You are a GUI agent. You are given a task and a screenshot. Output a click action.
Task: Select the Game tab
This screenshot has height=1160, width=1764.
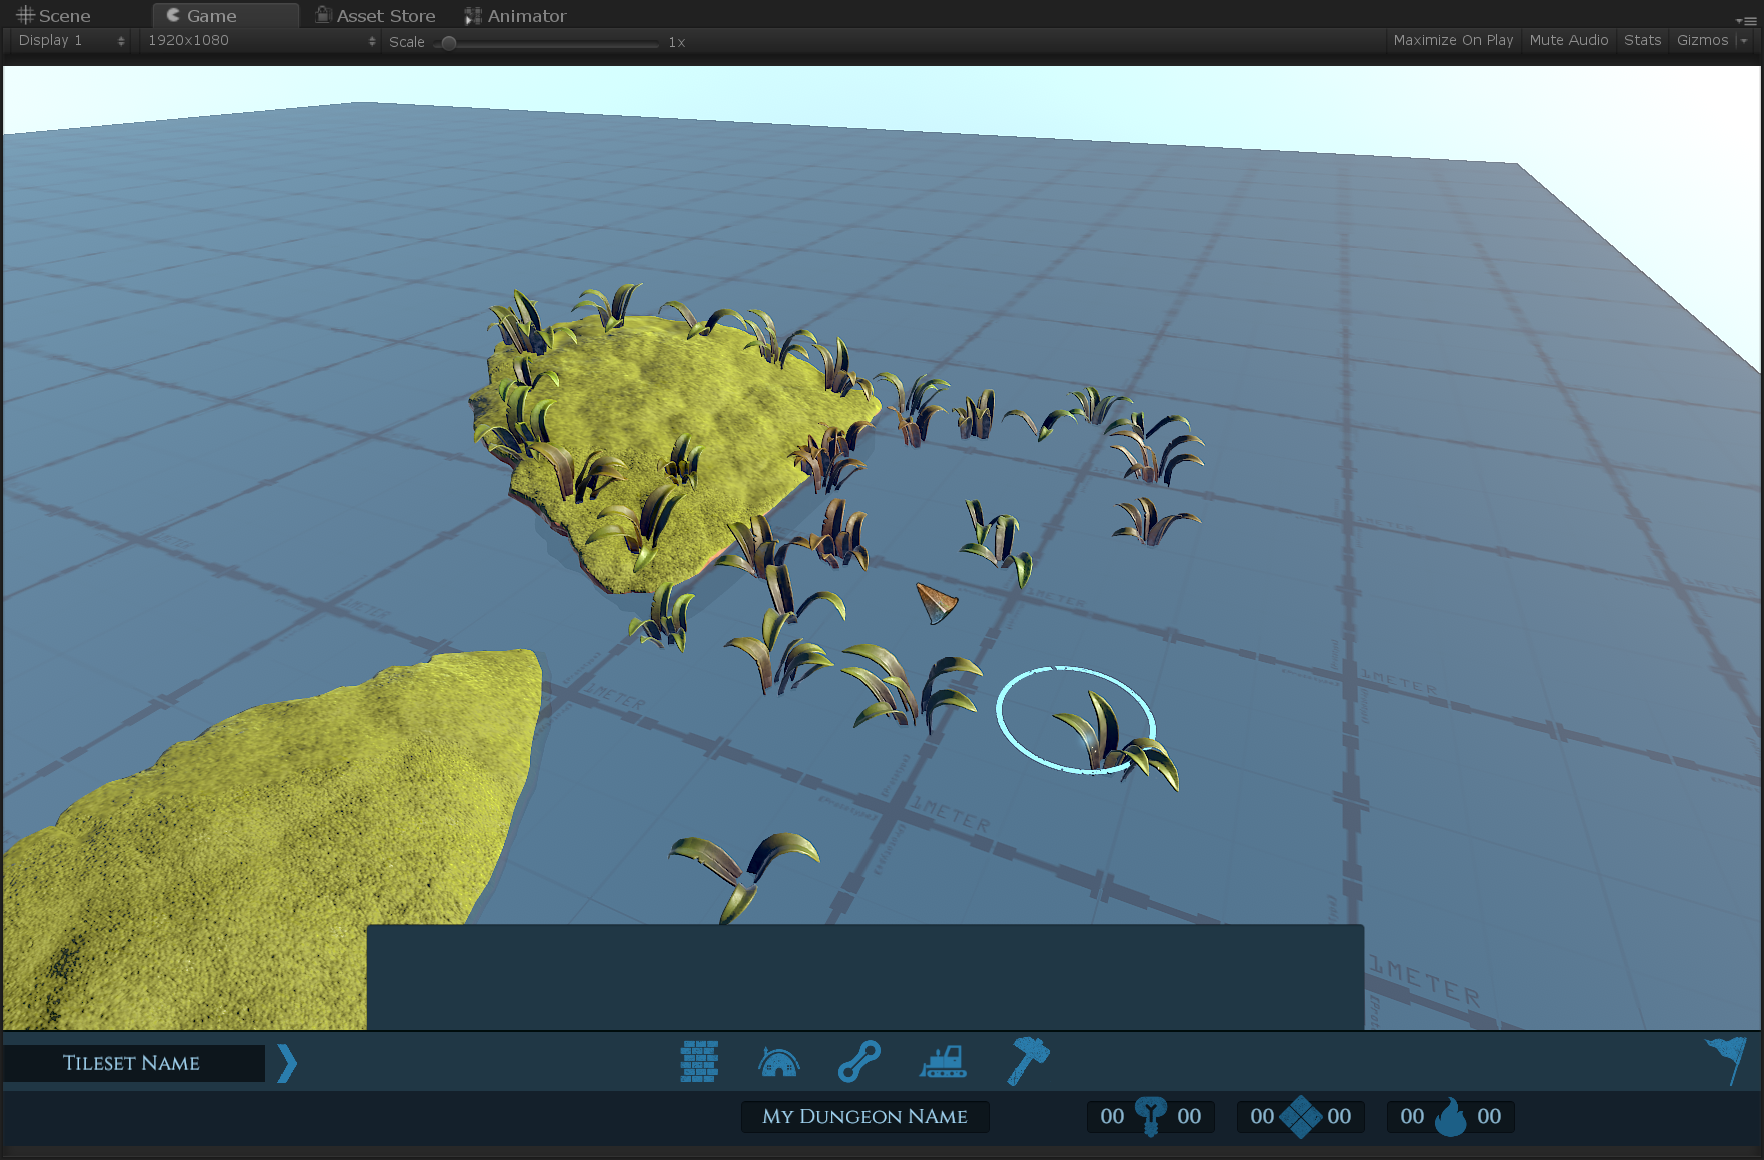(x=225, y=15)
